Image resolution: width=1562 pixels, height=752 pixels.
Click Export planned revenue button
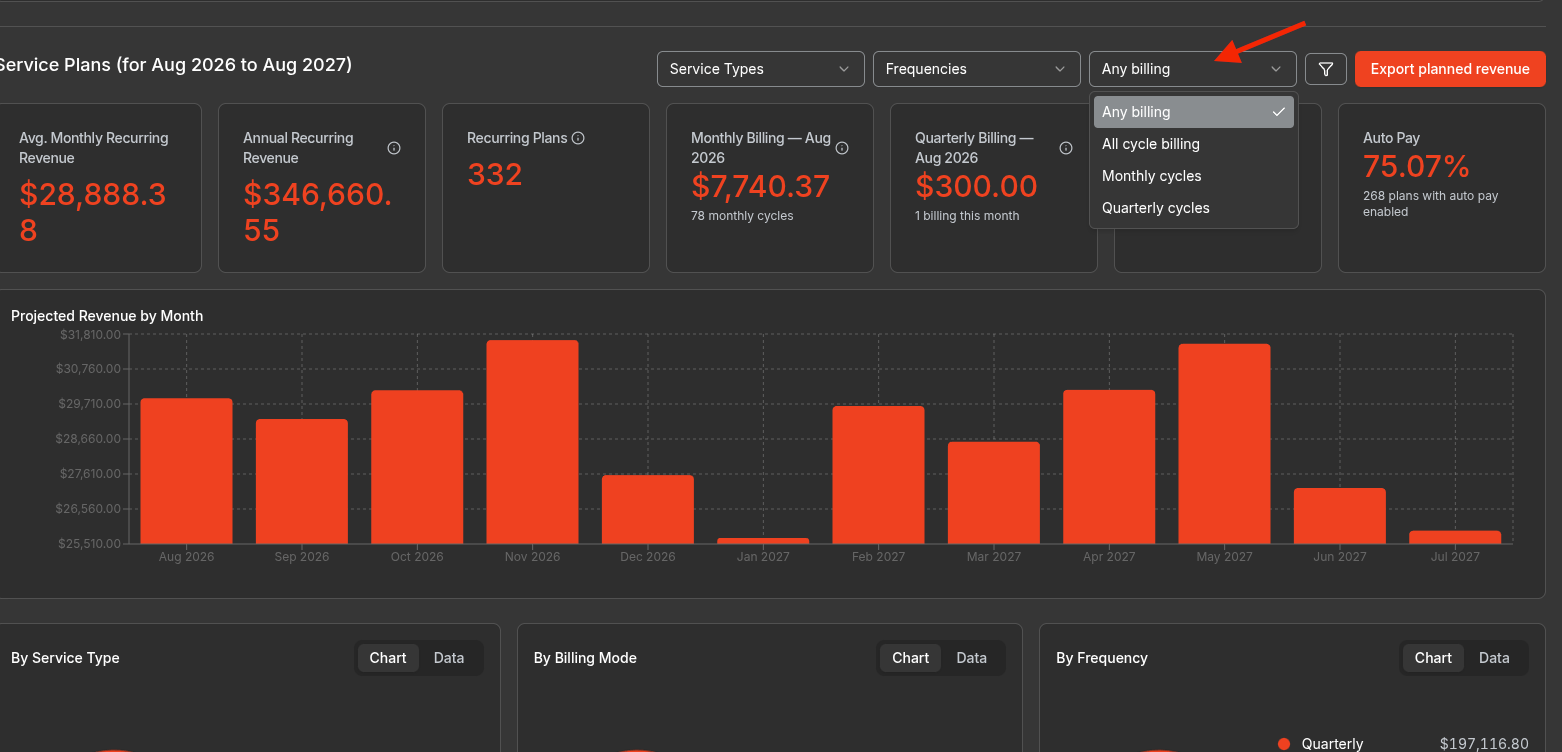[x=1450, y=69]
